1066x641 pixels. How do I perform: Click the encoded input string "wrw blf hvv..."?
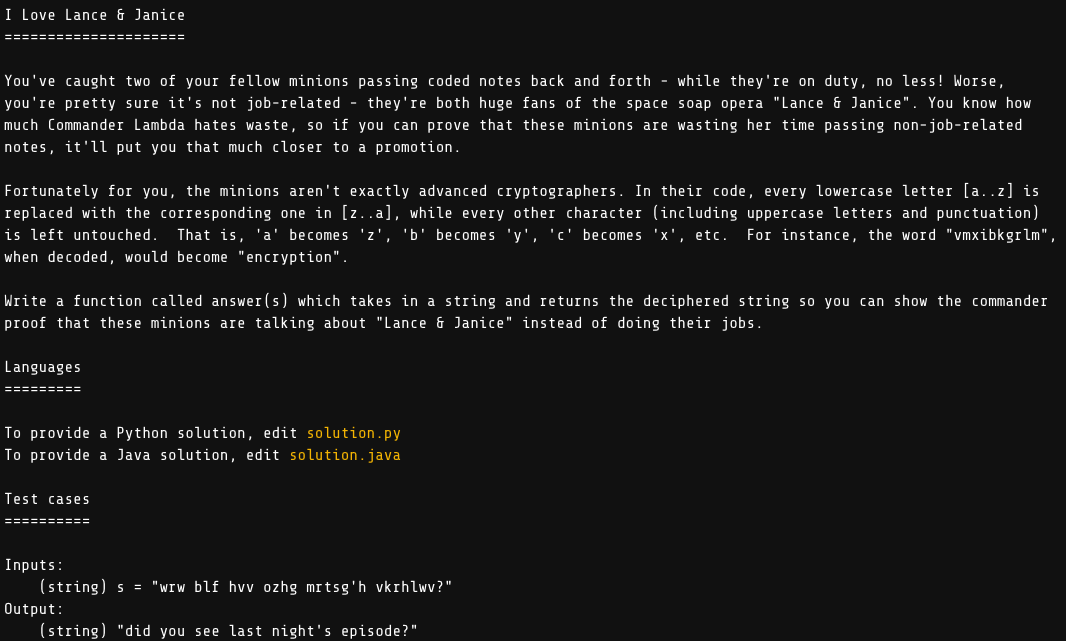coord(301,587)
